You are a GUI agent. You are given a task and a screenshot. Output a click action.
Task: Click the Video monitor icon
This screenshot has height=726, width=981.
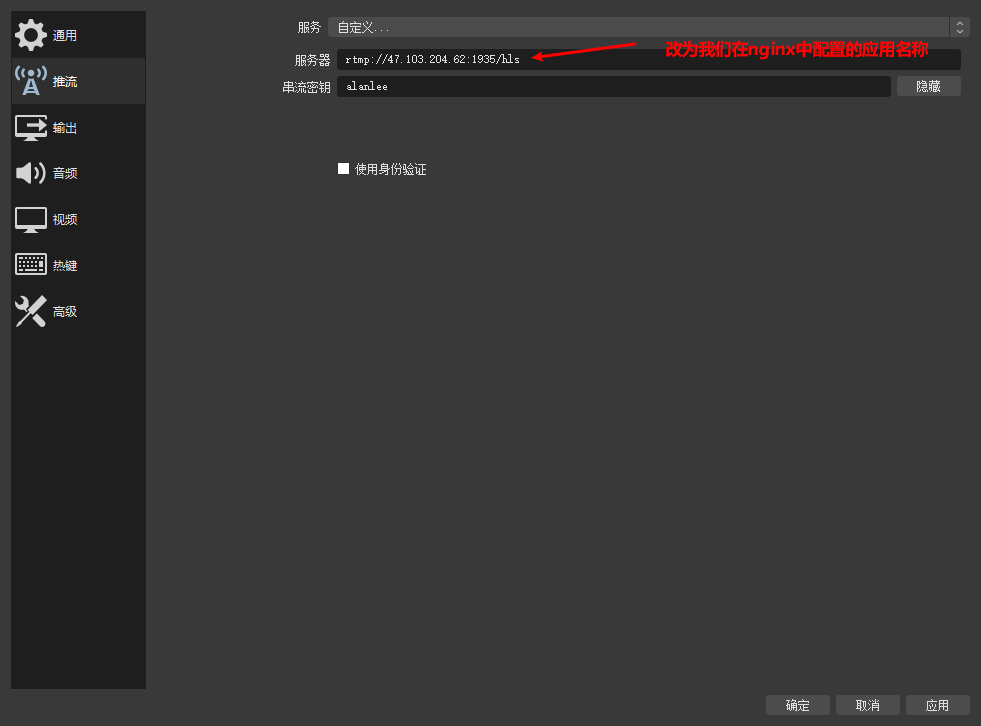pos(31,220)
